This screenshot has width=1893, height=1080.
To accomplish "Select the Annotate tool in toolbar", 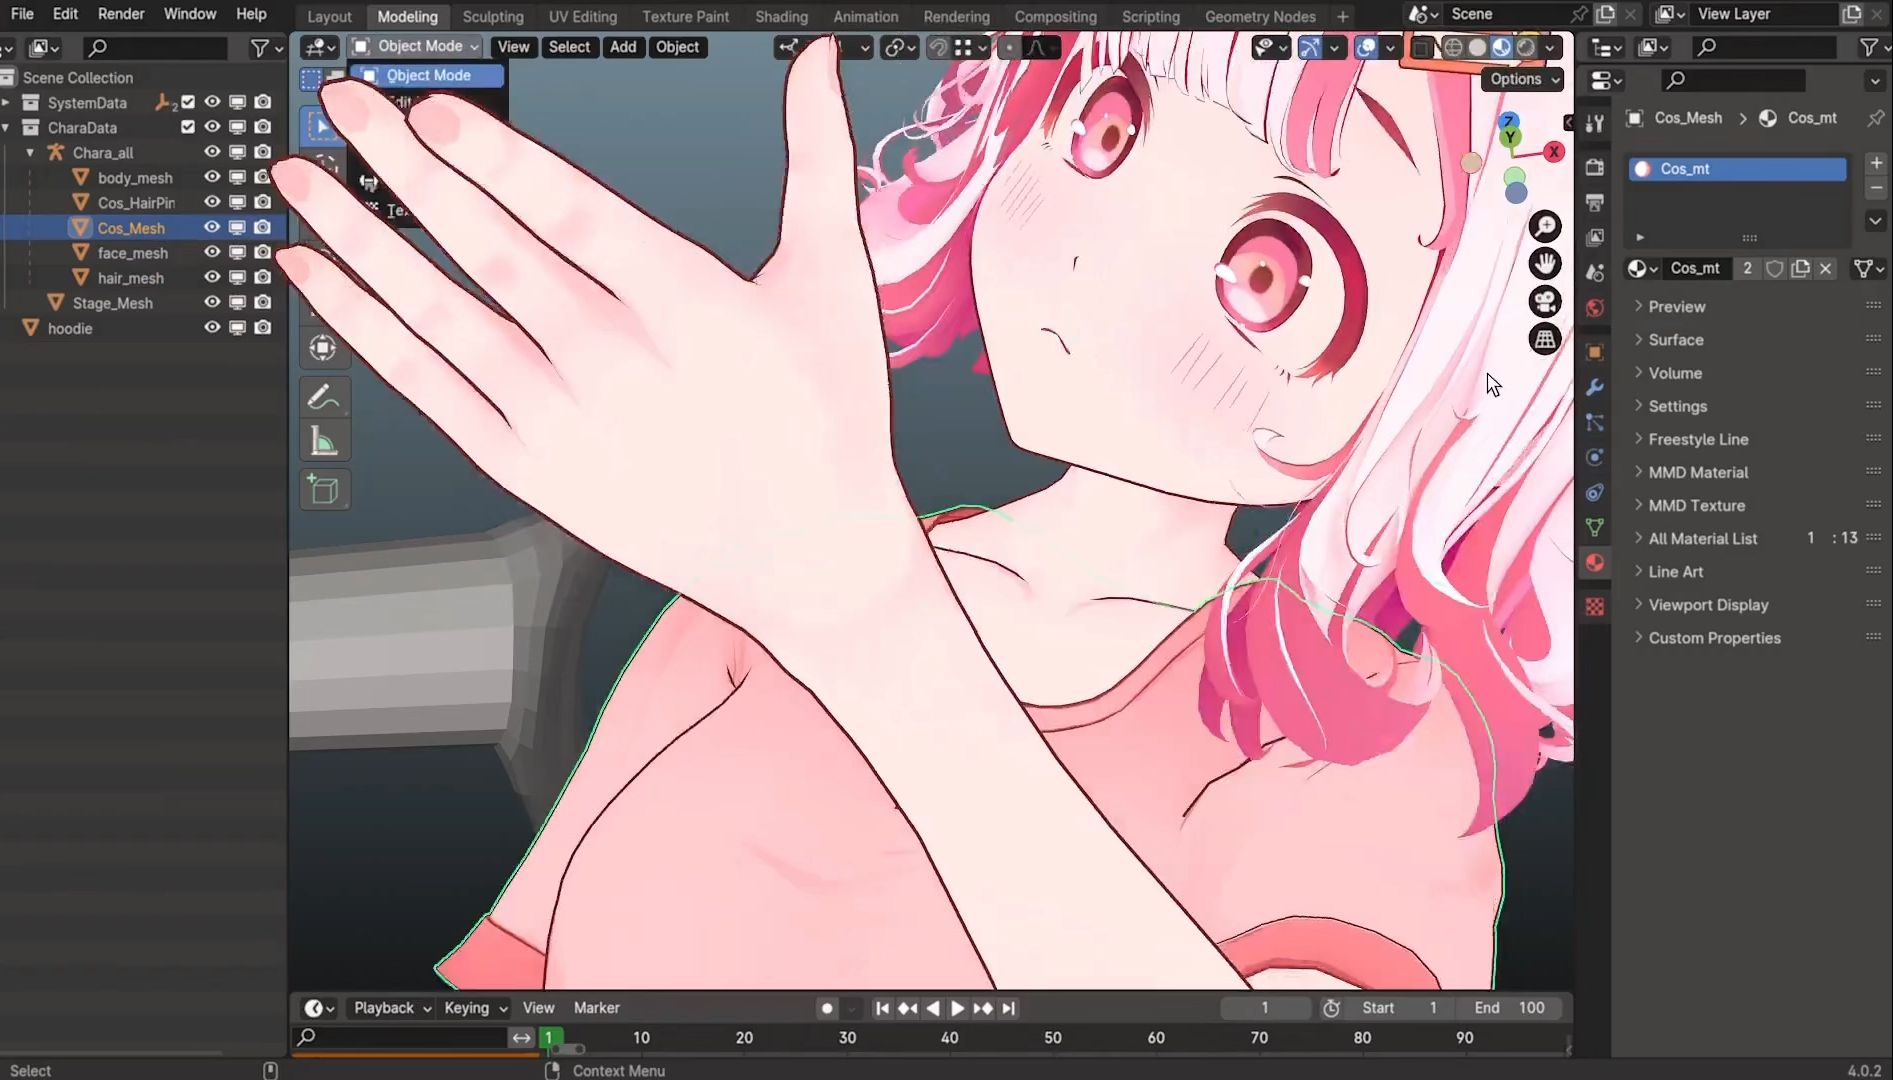I will pyautogui.click(x=323, y=397).
